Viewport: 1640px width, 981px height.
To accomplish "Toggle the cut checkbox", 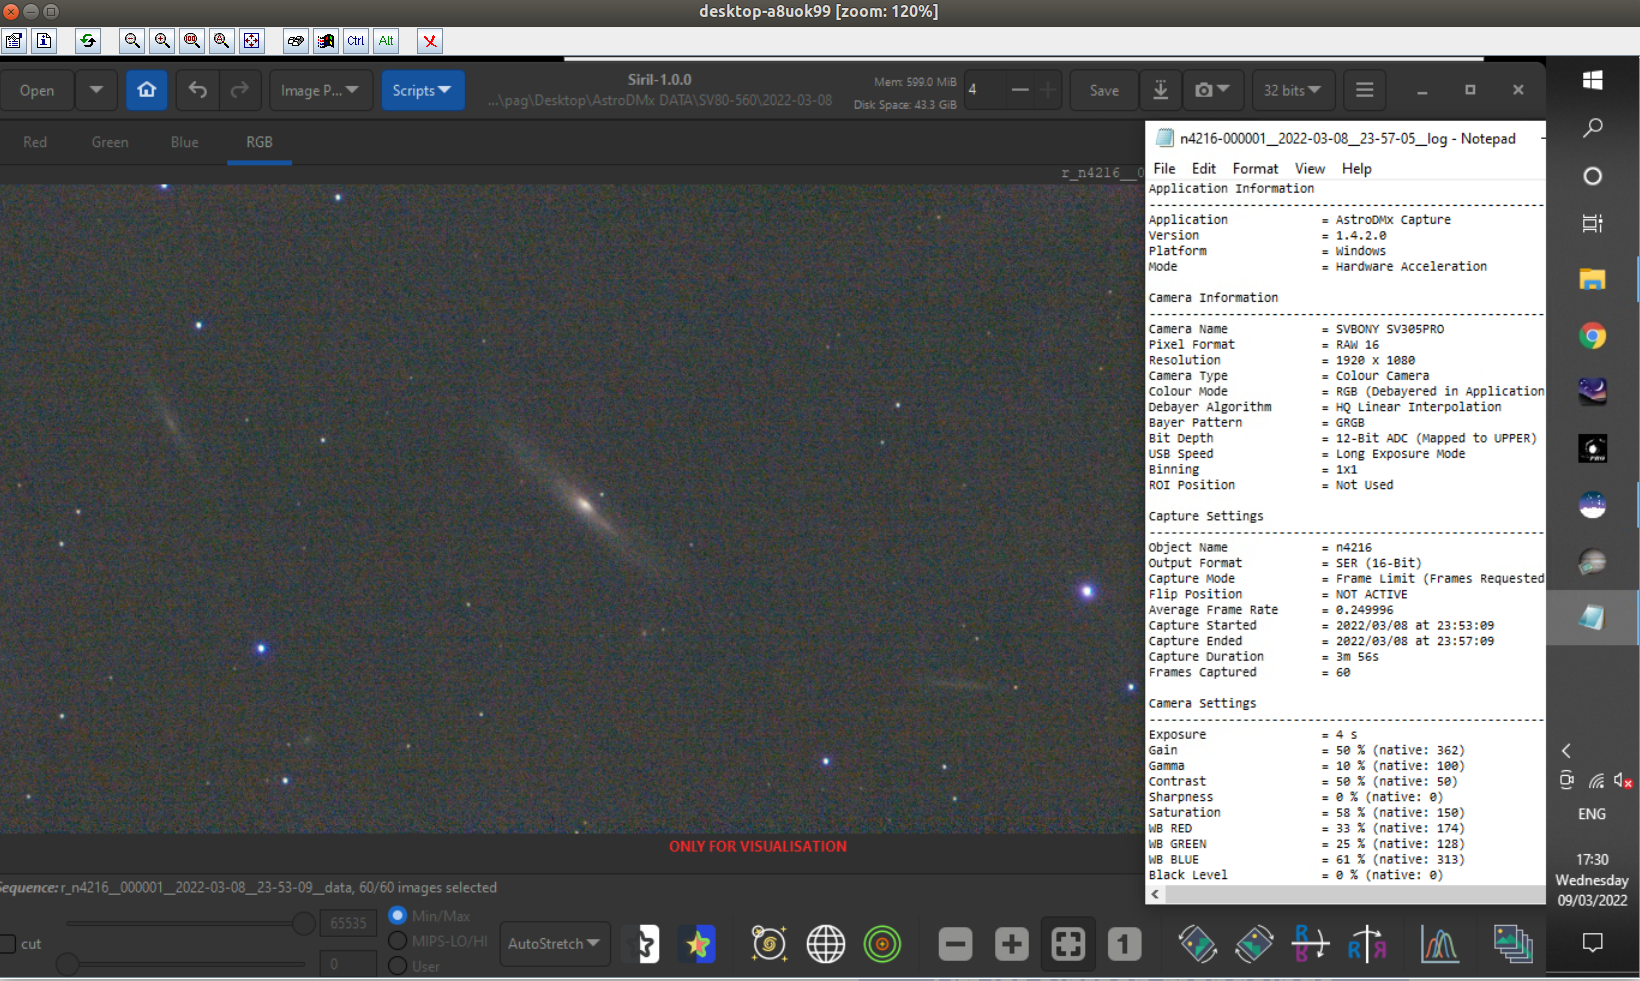I will coord(7,944).
